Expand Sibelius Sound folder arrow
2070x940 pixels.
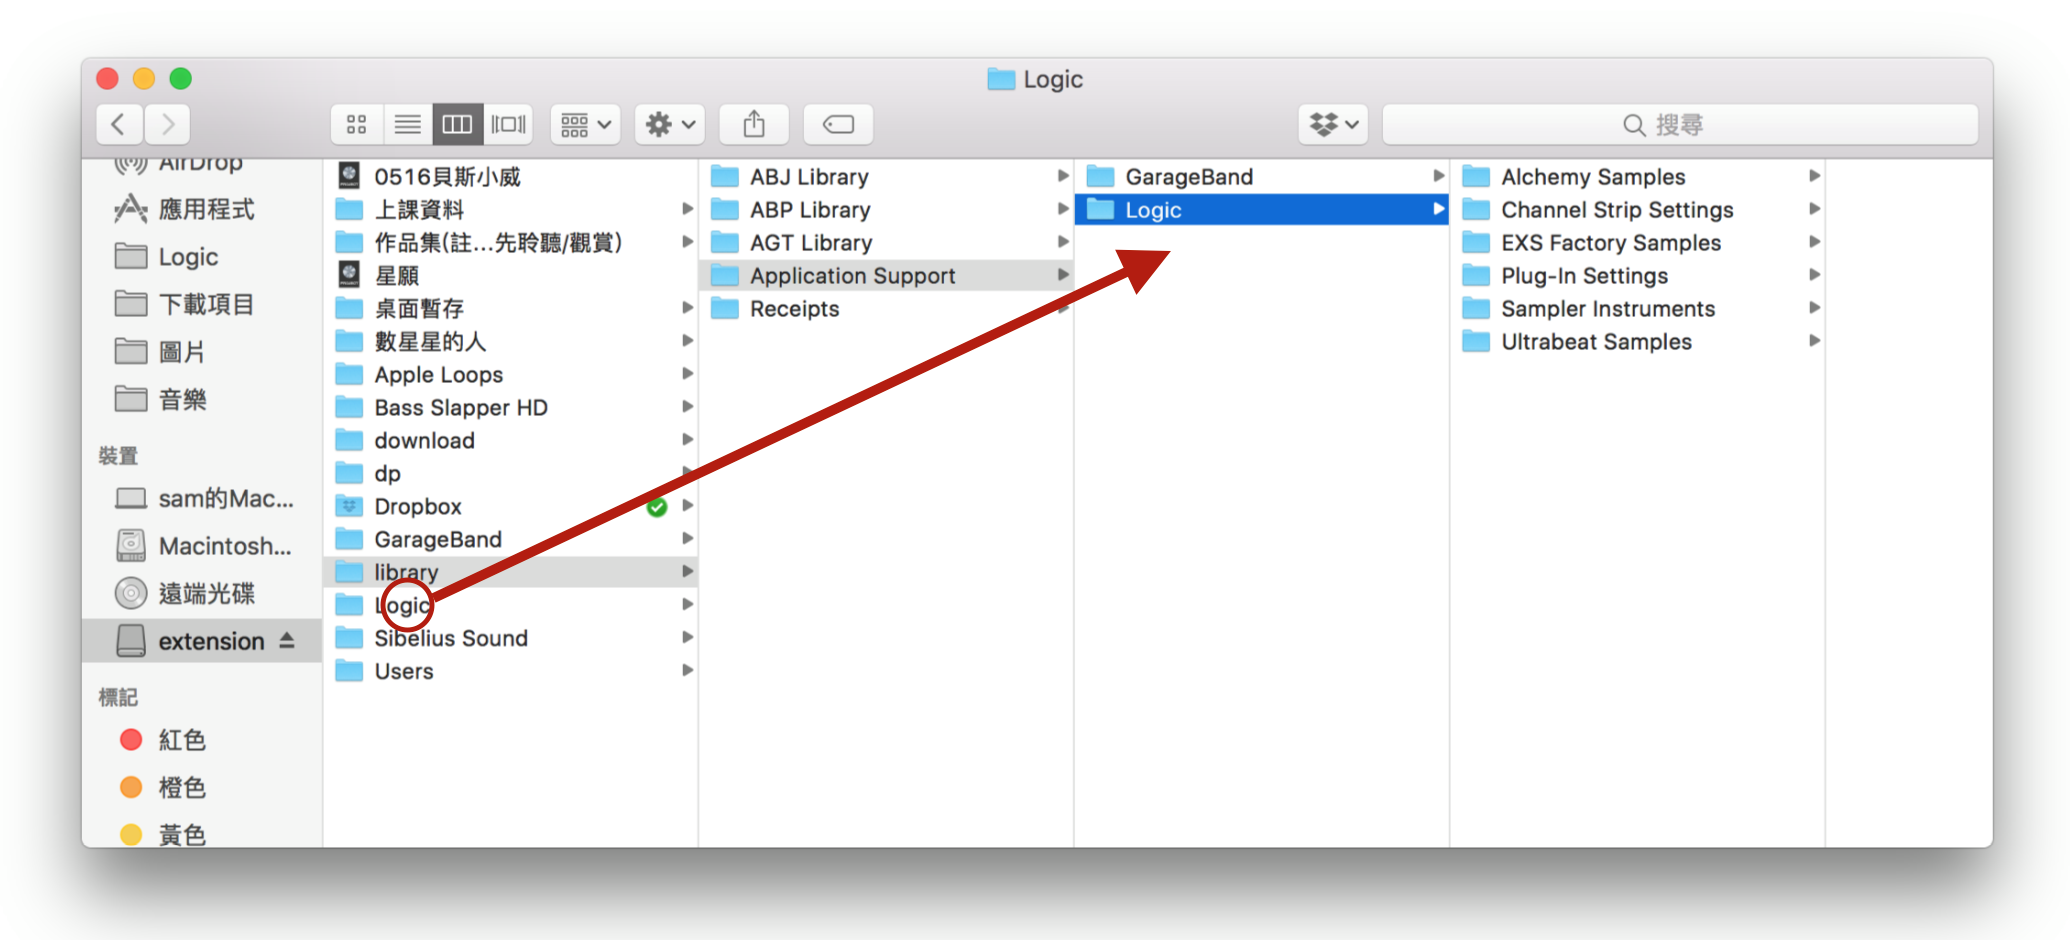(x=687, y=637)
